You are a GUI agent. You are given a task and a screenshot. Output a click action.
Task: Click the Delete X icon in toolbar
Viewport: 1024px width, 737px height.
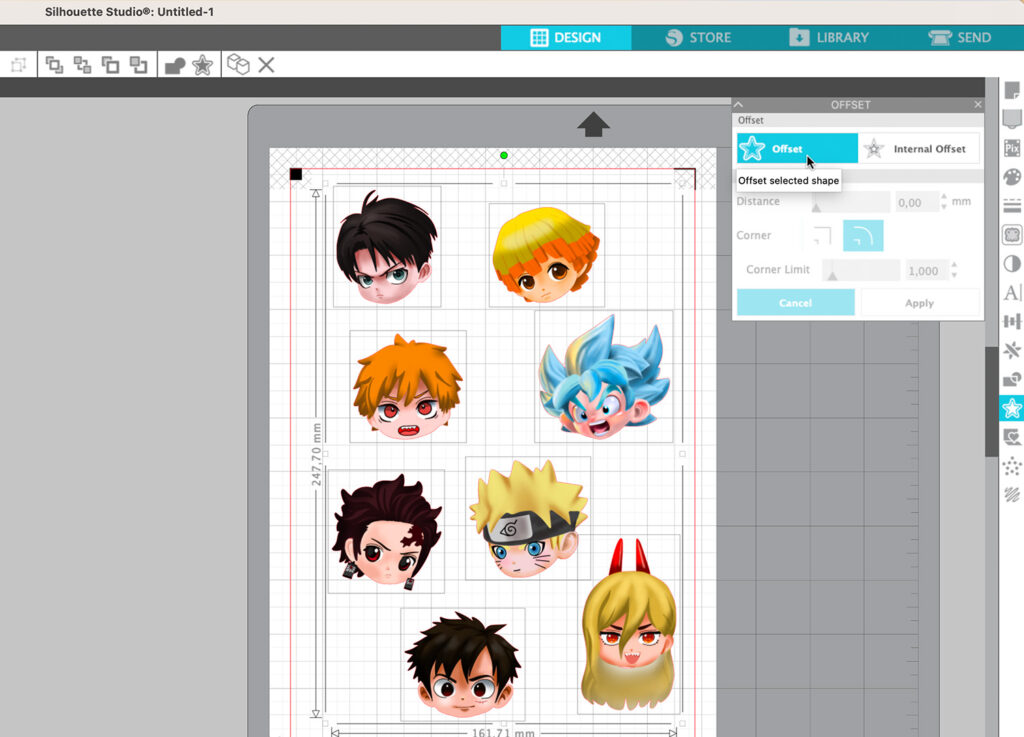[x=266, y=65]
